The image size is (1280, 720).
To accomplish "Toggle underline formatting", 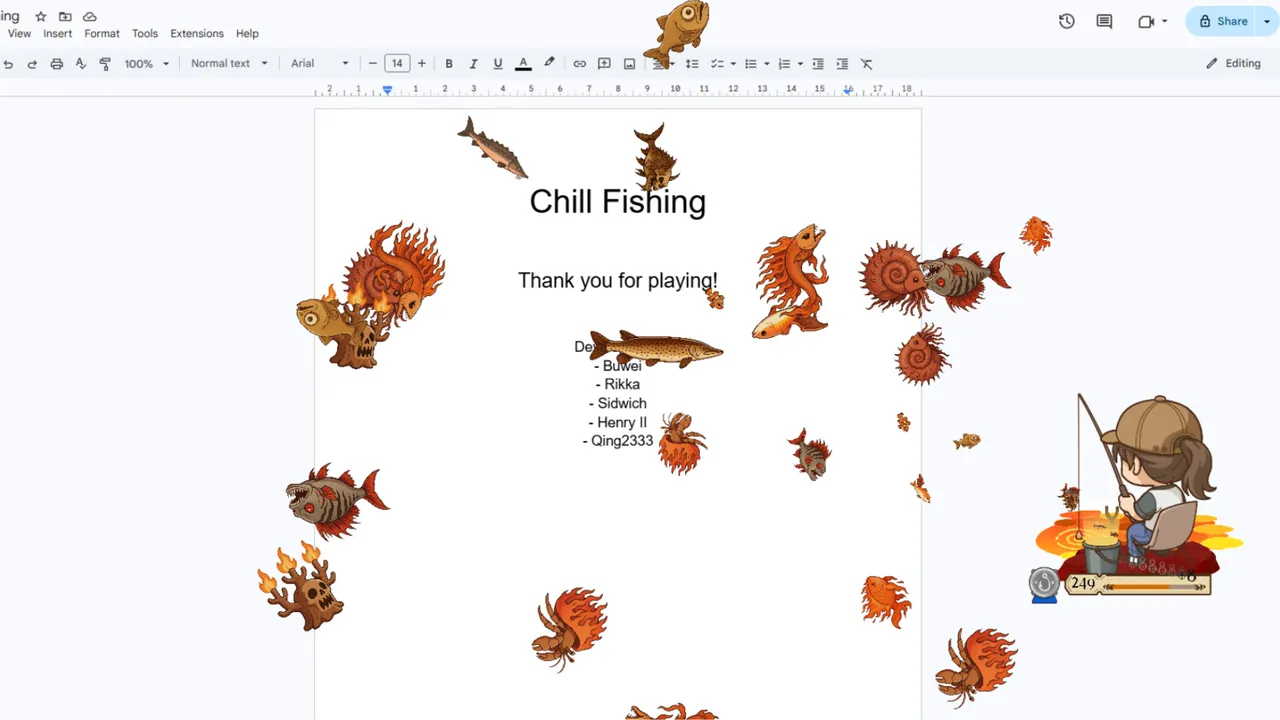I will tap(498, 63).
